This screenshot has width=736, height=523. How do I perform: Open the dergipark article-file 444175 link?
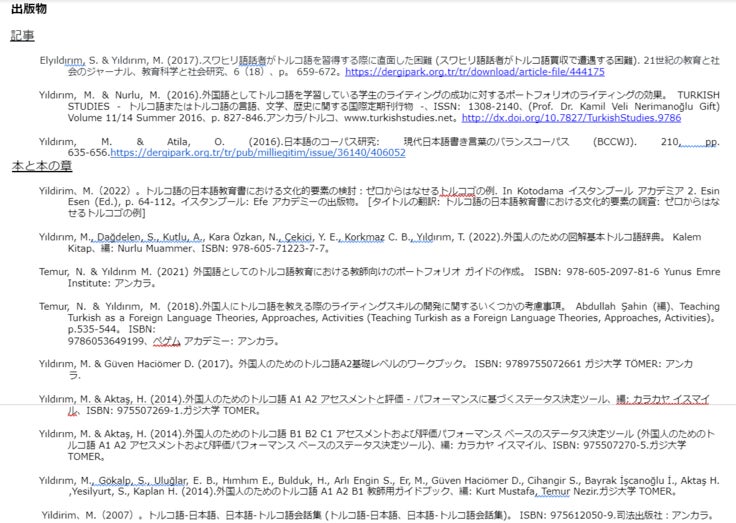tap(474, 72)
